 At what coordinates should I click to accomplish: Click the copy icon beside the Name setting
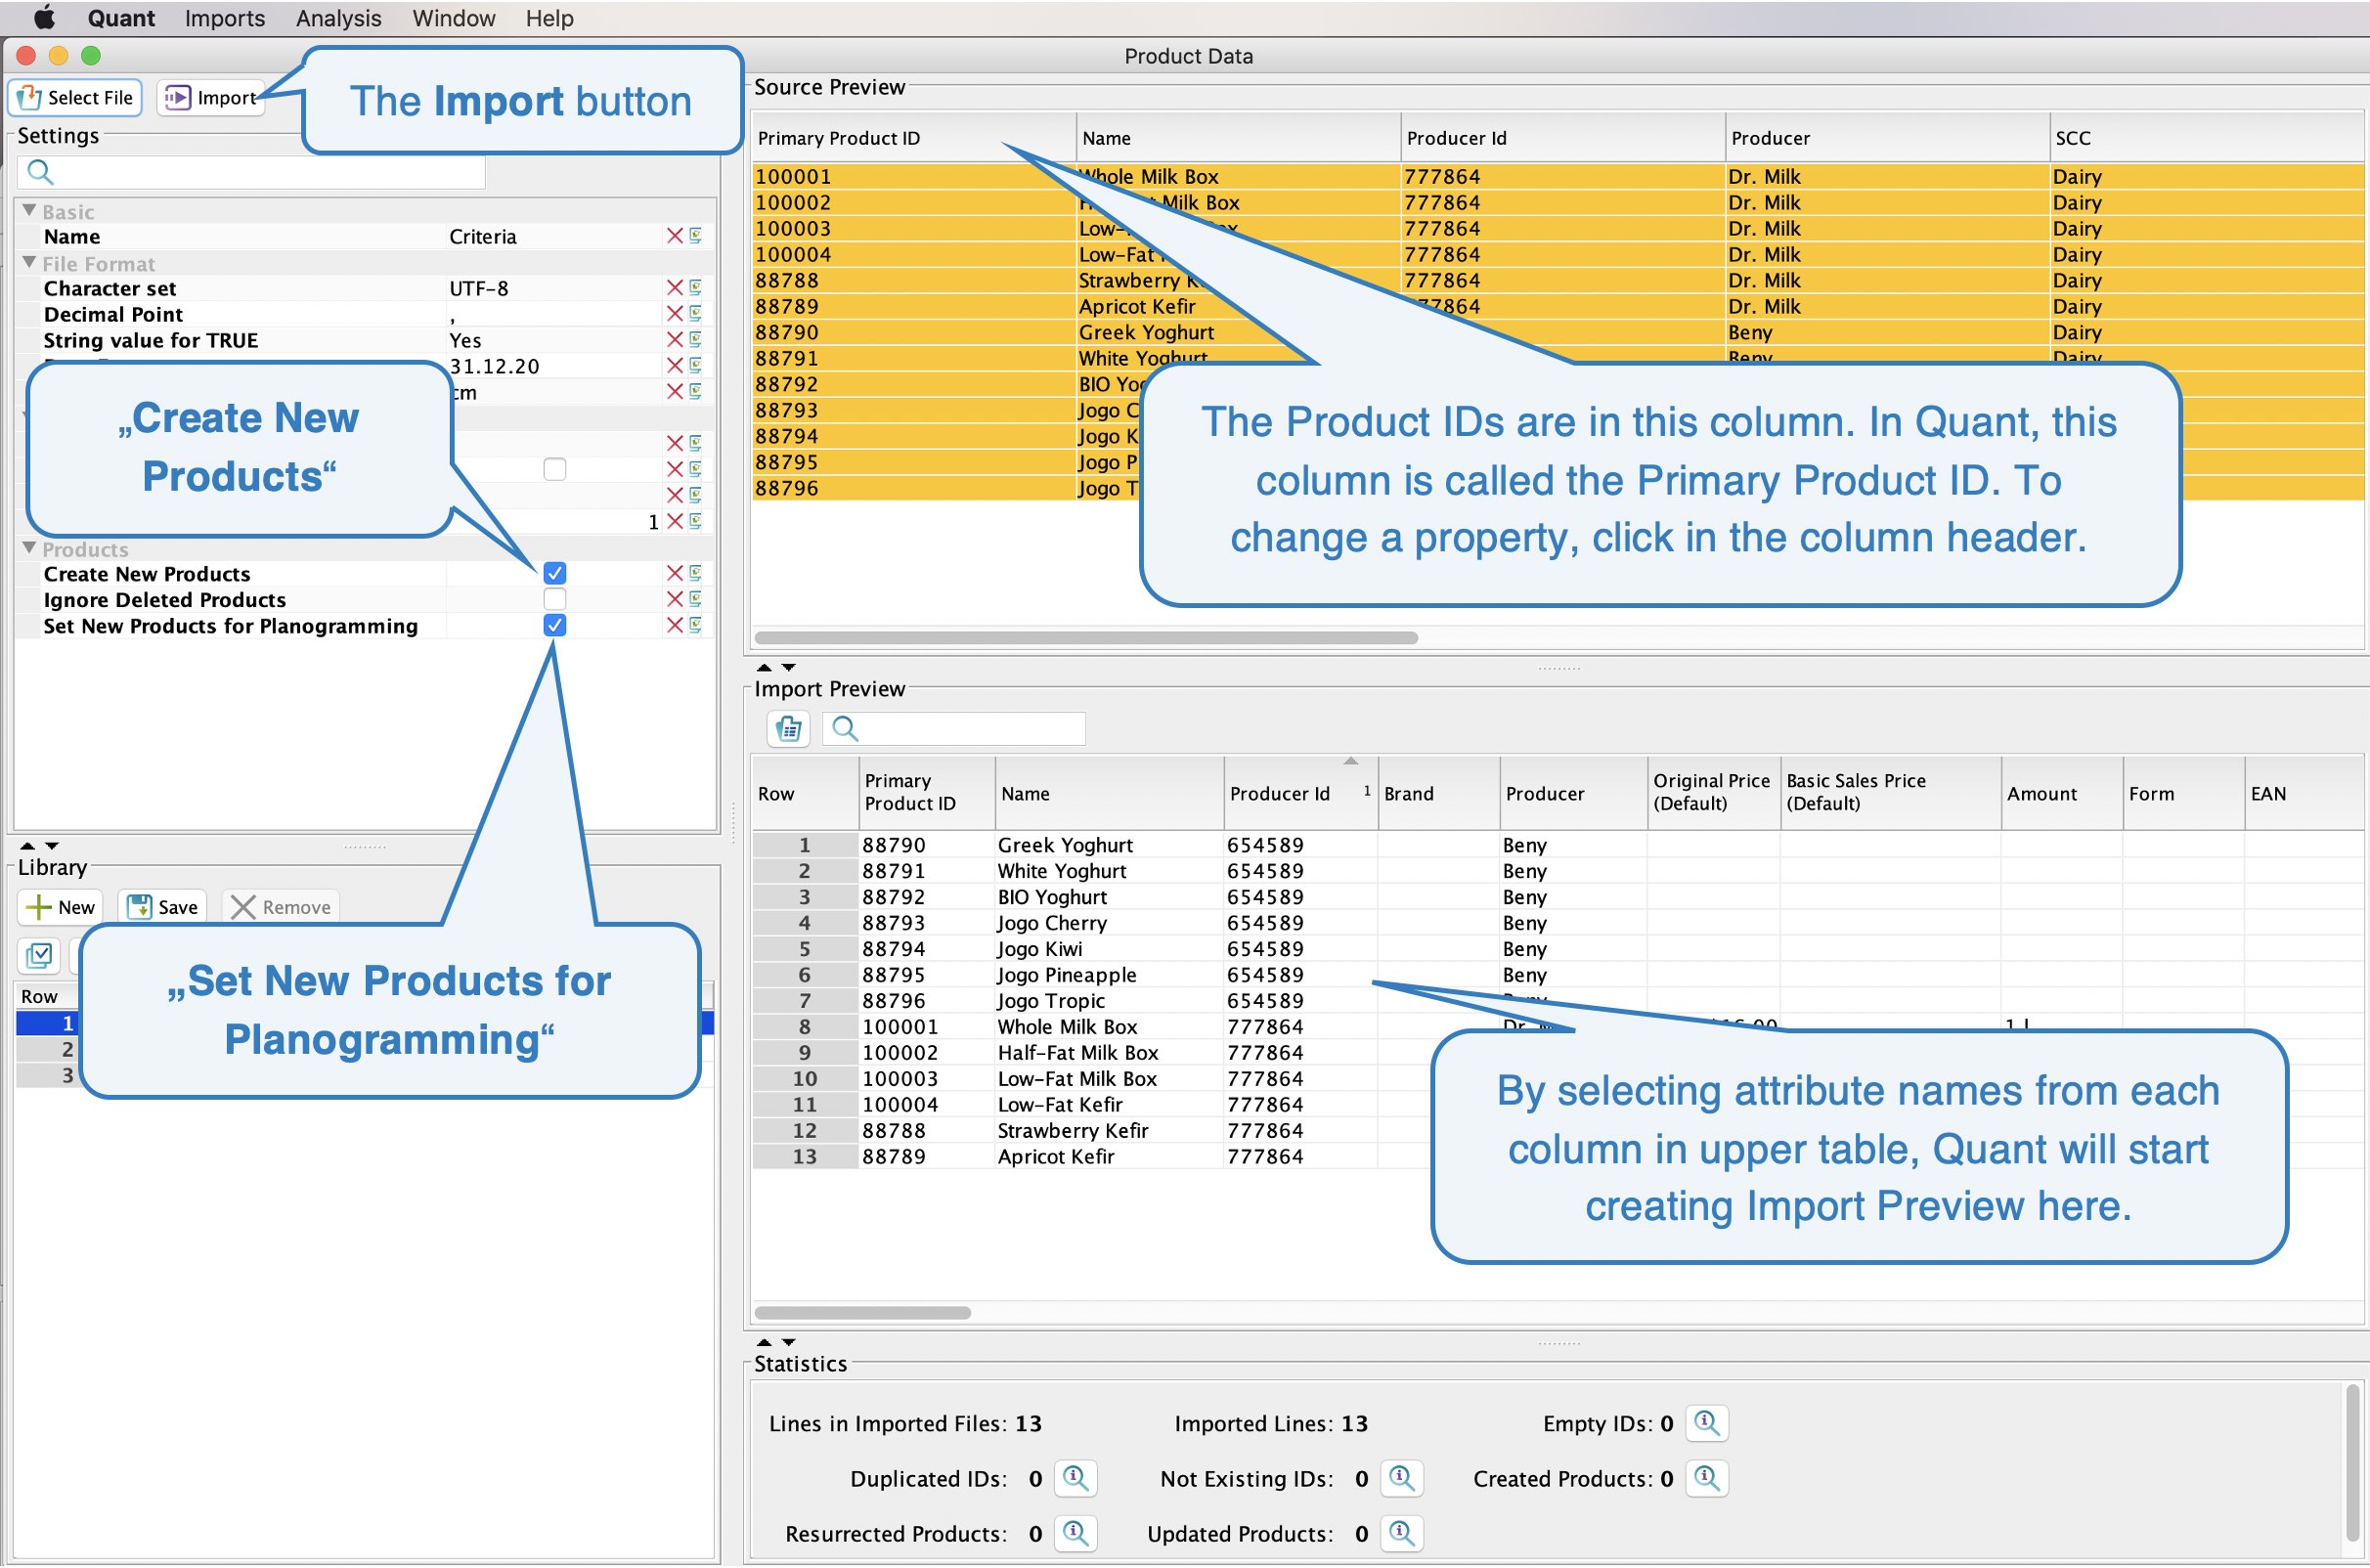pos(696,236)
